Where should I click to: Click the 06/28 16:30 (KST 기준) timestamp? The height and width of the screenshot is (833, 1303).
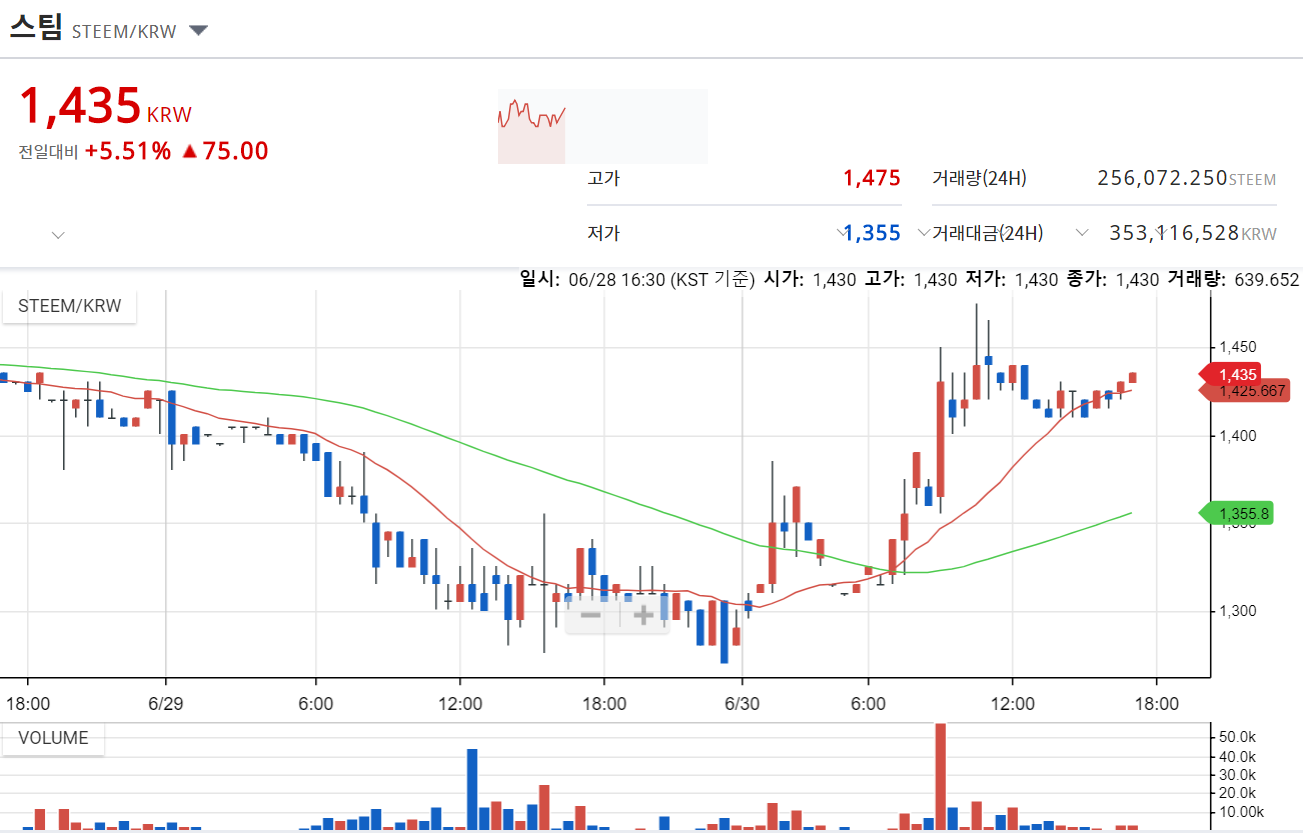tap(661, 280)
